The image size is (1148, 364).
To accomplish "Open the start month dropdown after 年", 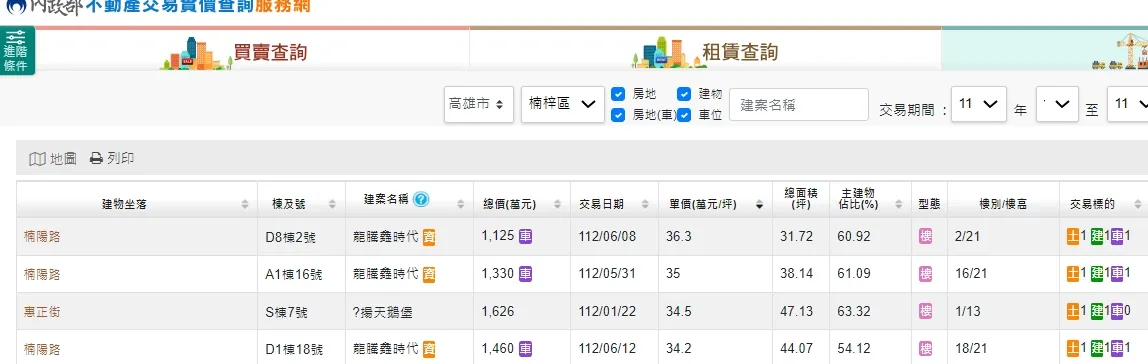I will pyautogui.click(x=1057, y=104).
